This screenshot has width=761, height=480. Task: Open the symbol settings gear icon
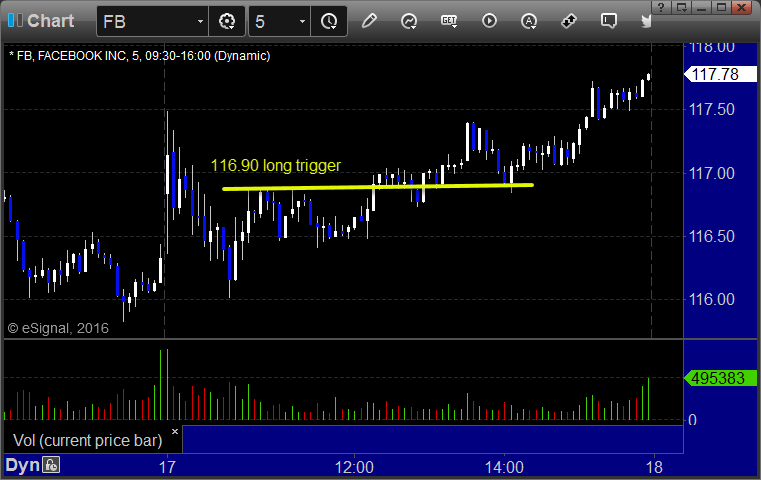(227, 21)
